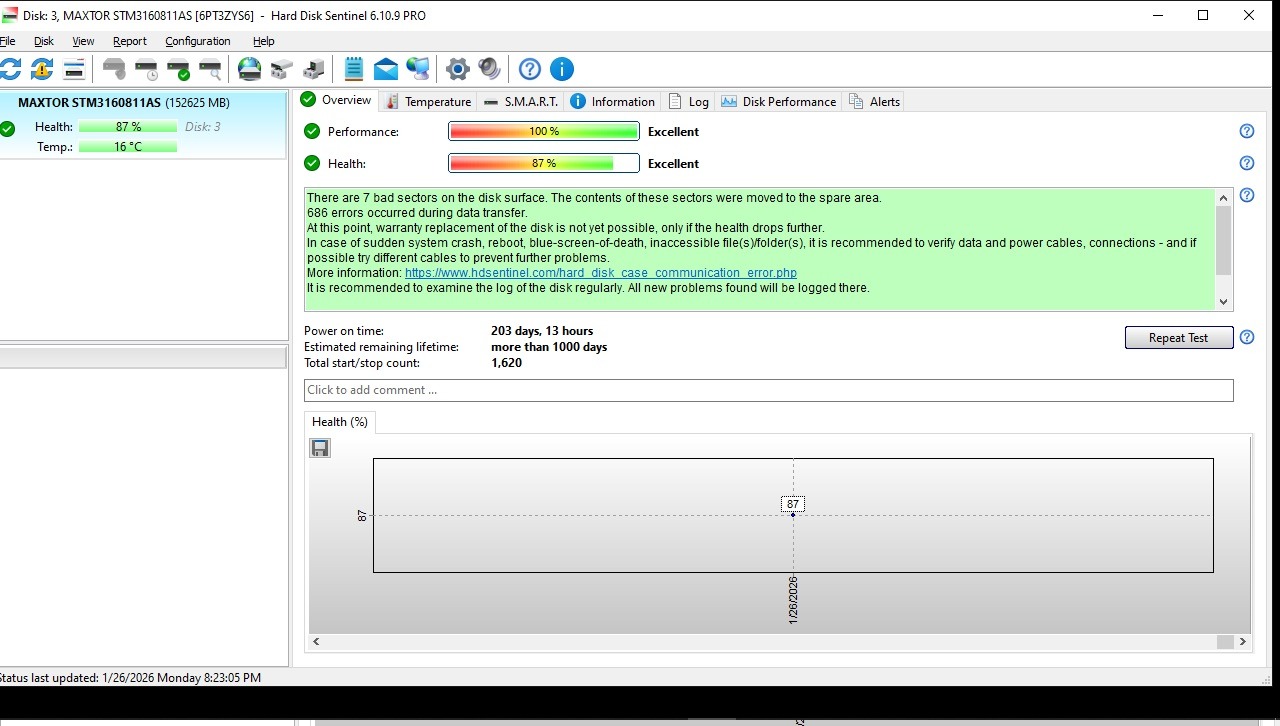Open the notepad report icon in toolbar
Screen dimensions: 1280x726
[354, 69]
